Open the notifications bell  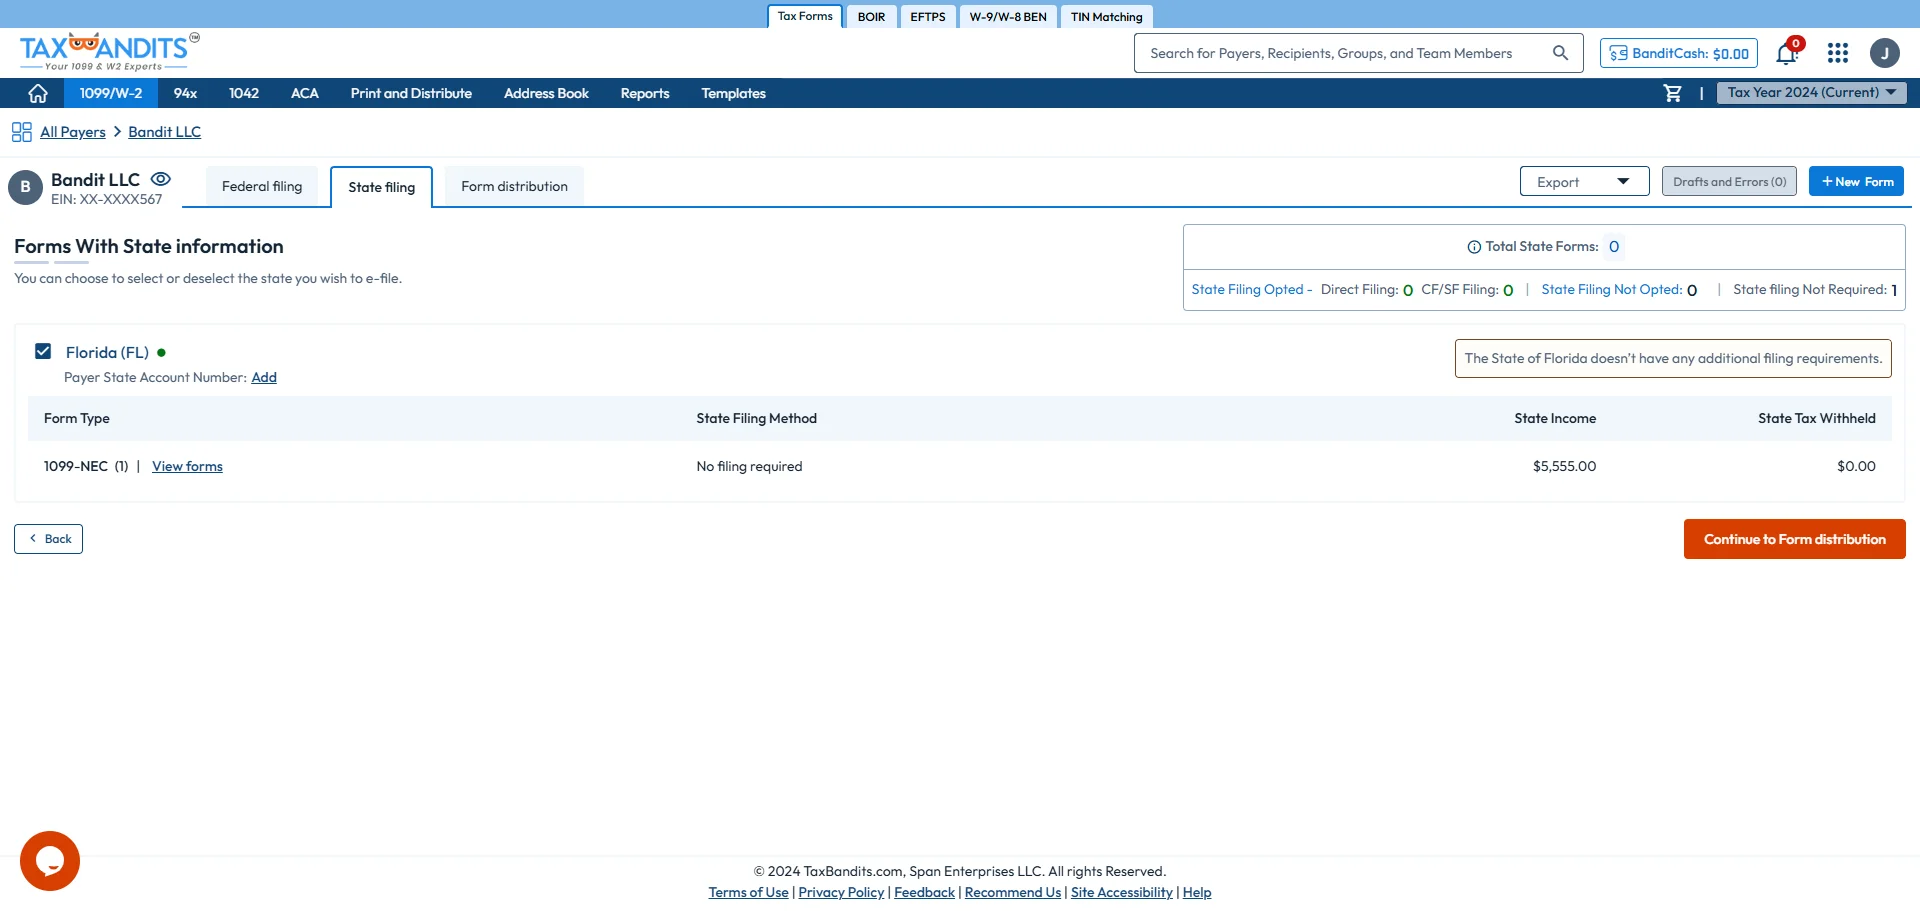point(1787,53)
